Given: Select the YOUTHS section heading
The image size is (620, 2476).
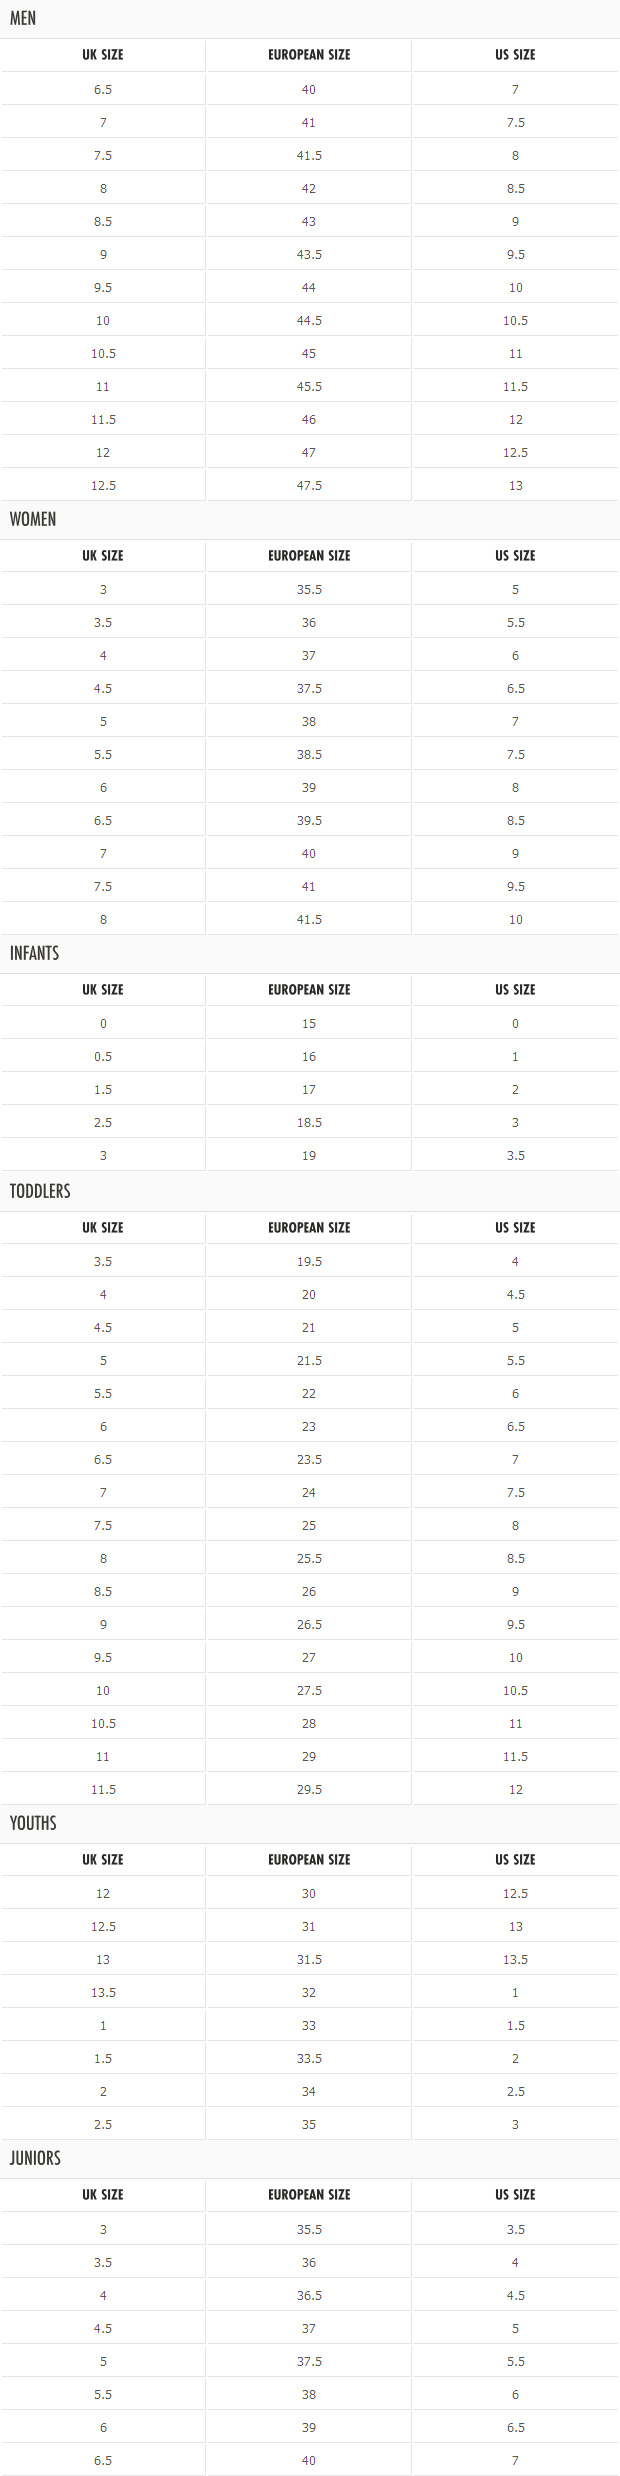Looking at the screenshot, I should 33,1823.
